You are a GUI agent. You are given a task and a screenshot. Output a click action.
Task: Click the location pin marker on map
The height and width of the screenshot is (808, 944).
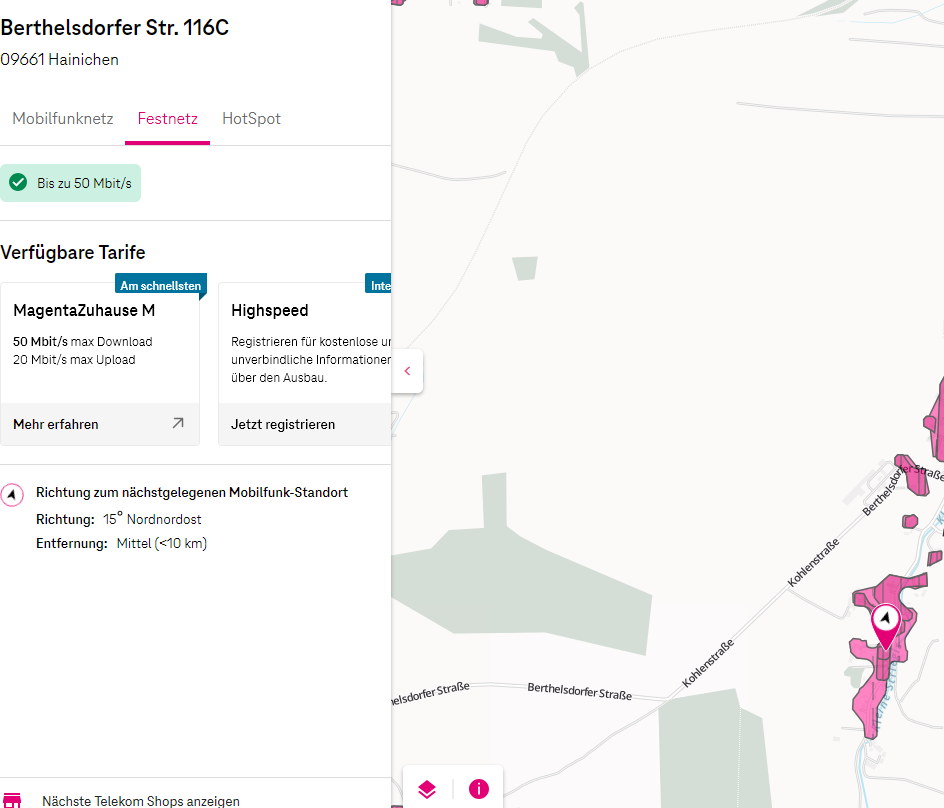[x=886, y=626]
